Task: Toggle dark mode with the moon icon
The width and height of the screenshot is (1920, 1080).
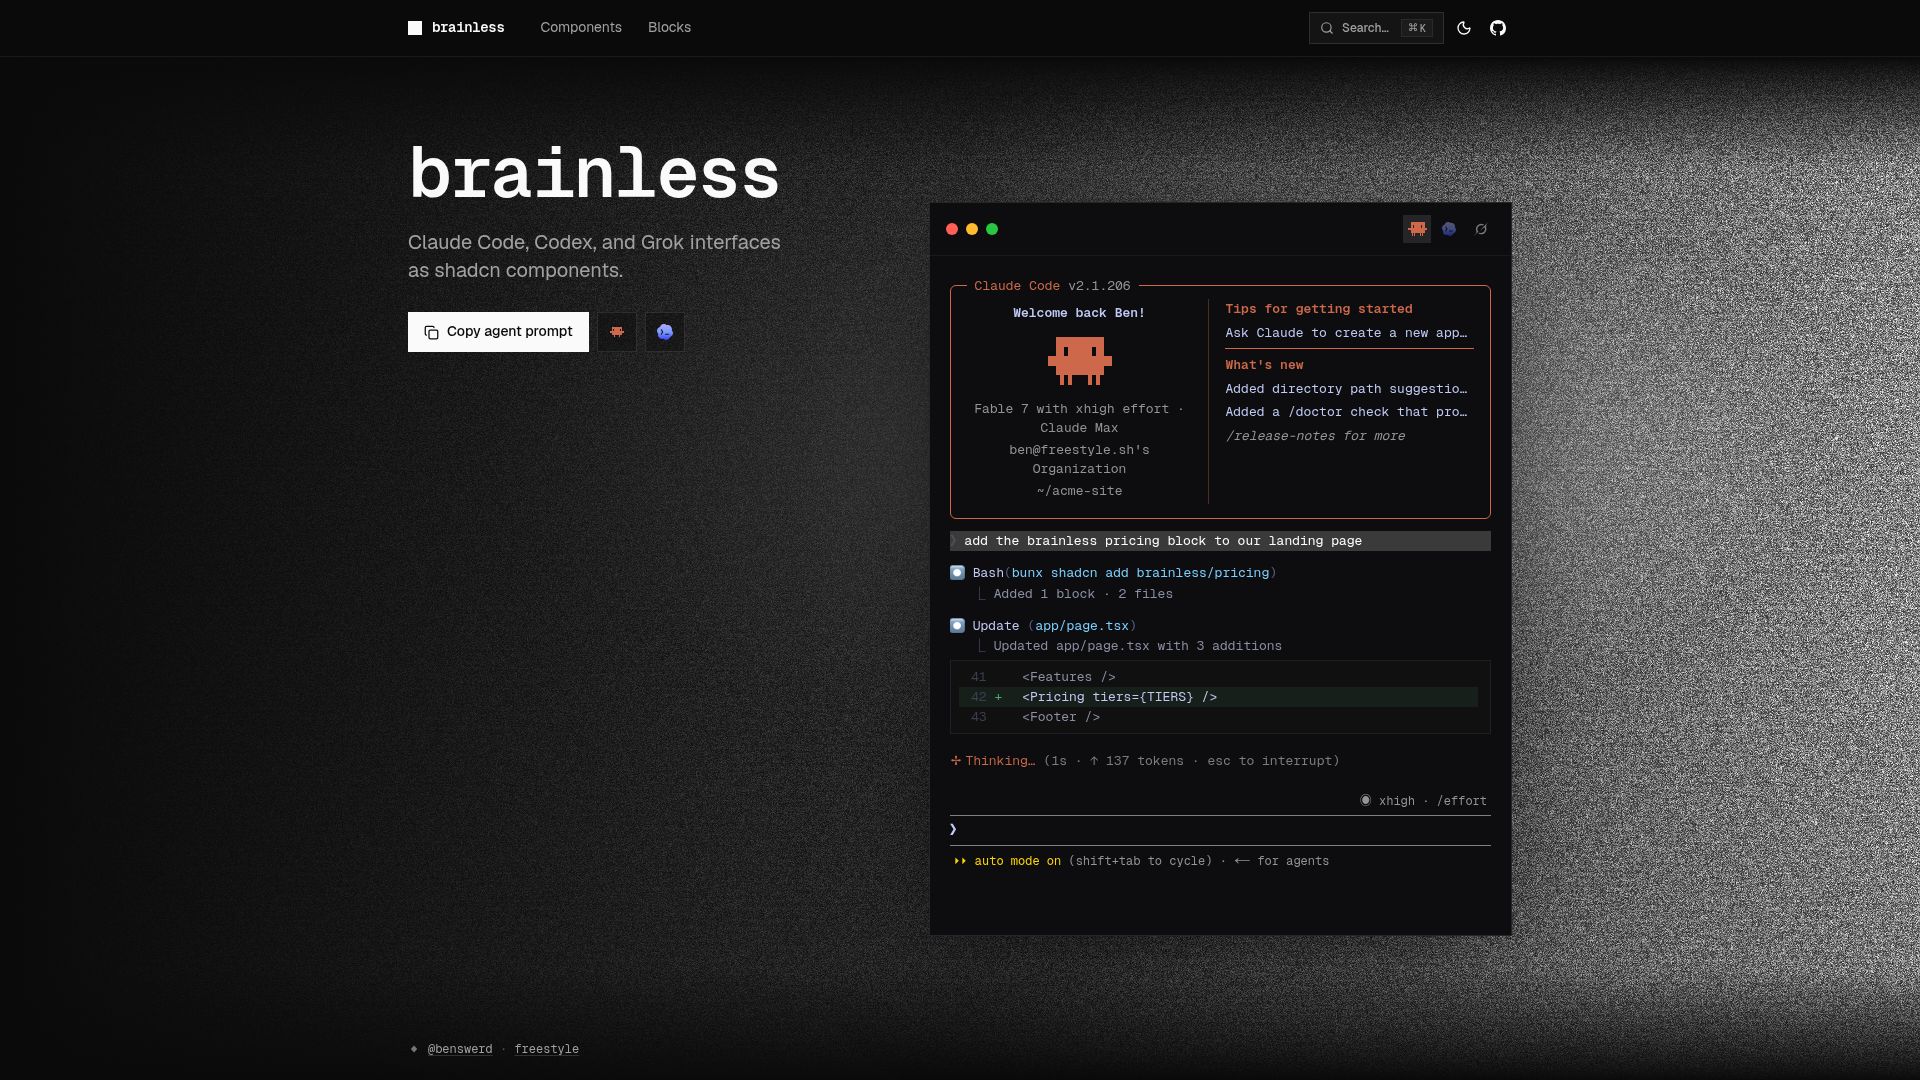Action: point(1464,28)
